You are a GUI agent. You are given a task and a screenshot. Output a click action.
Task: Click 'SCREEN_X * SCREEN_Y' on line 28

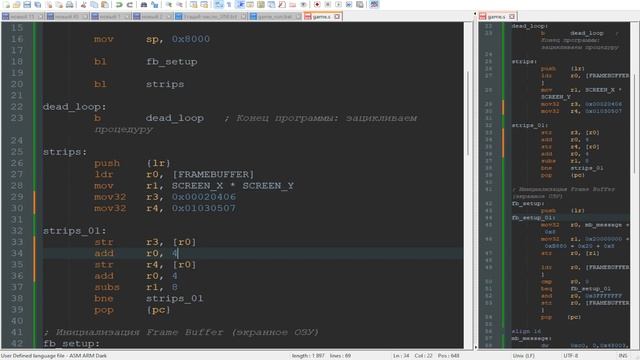coord(233,186)
